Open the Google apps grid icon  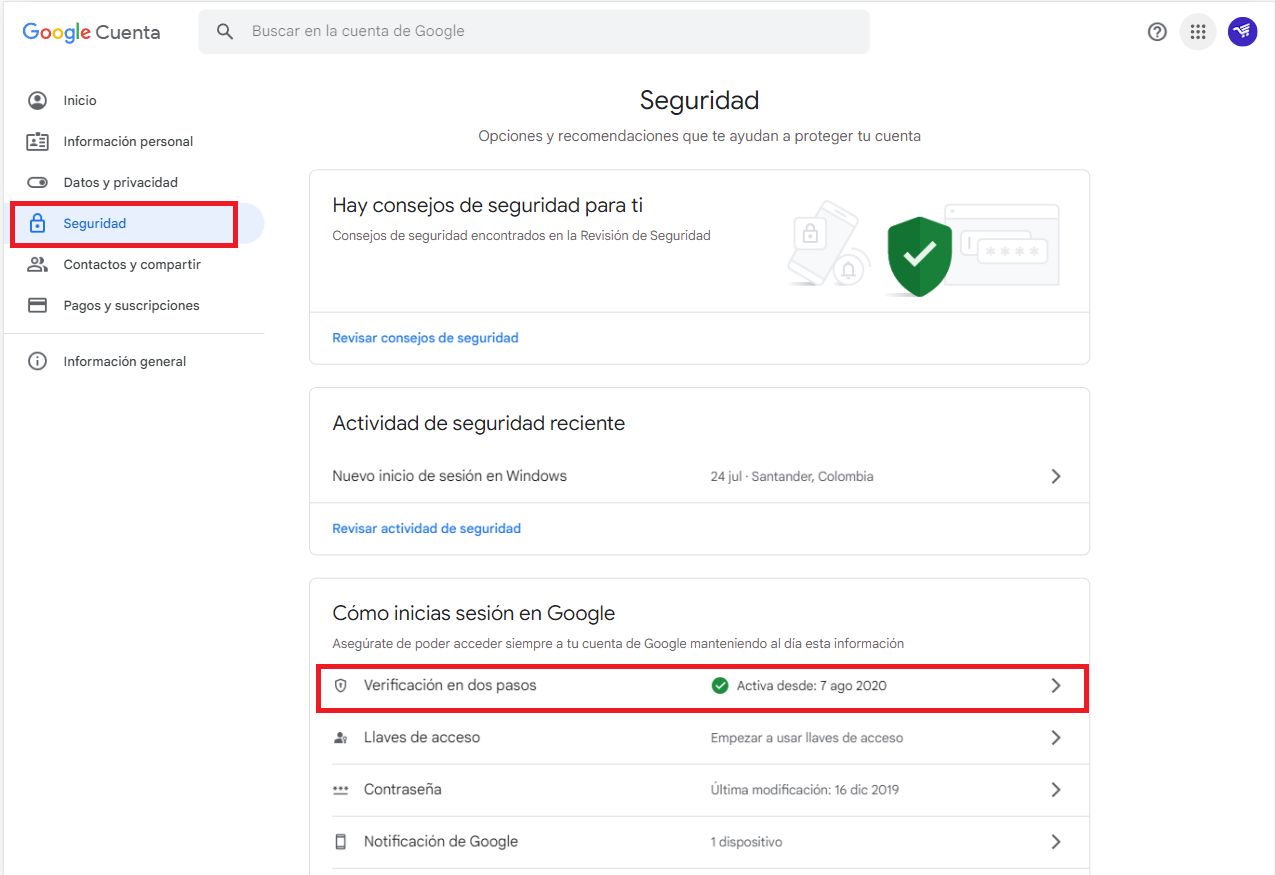click(1198, 32)
